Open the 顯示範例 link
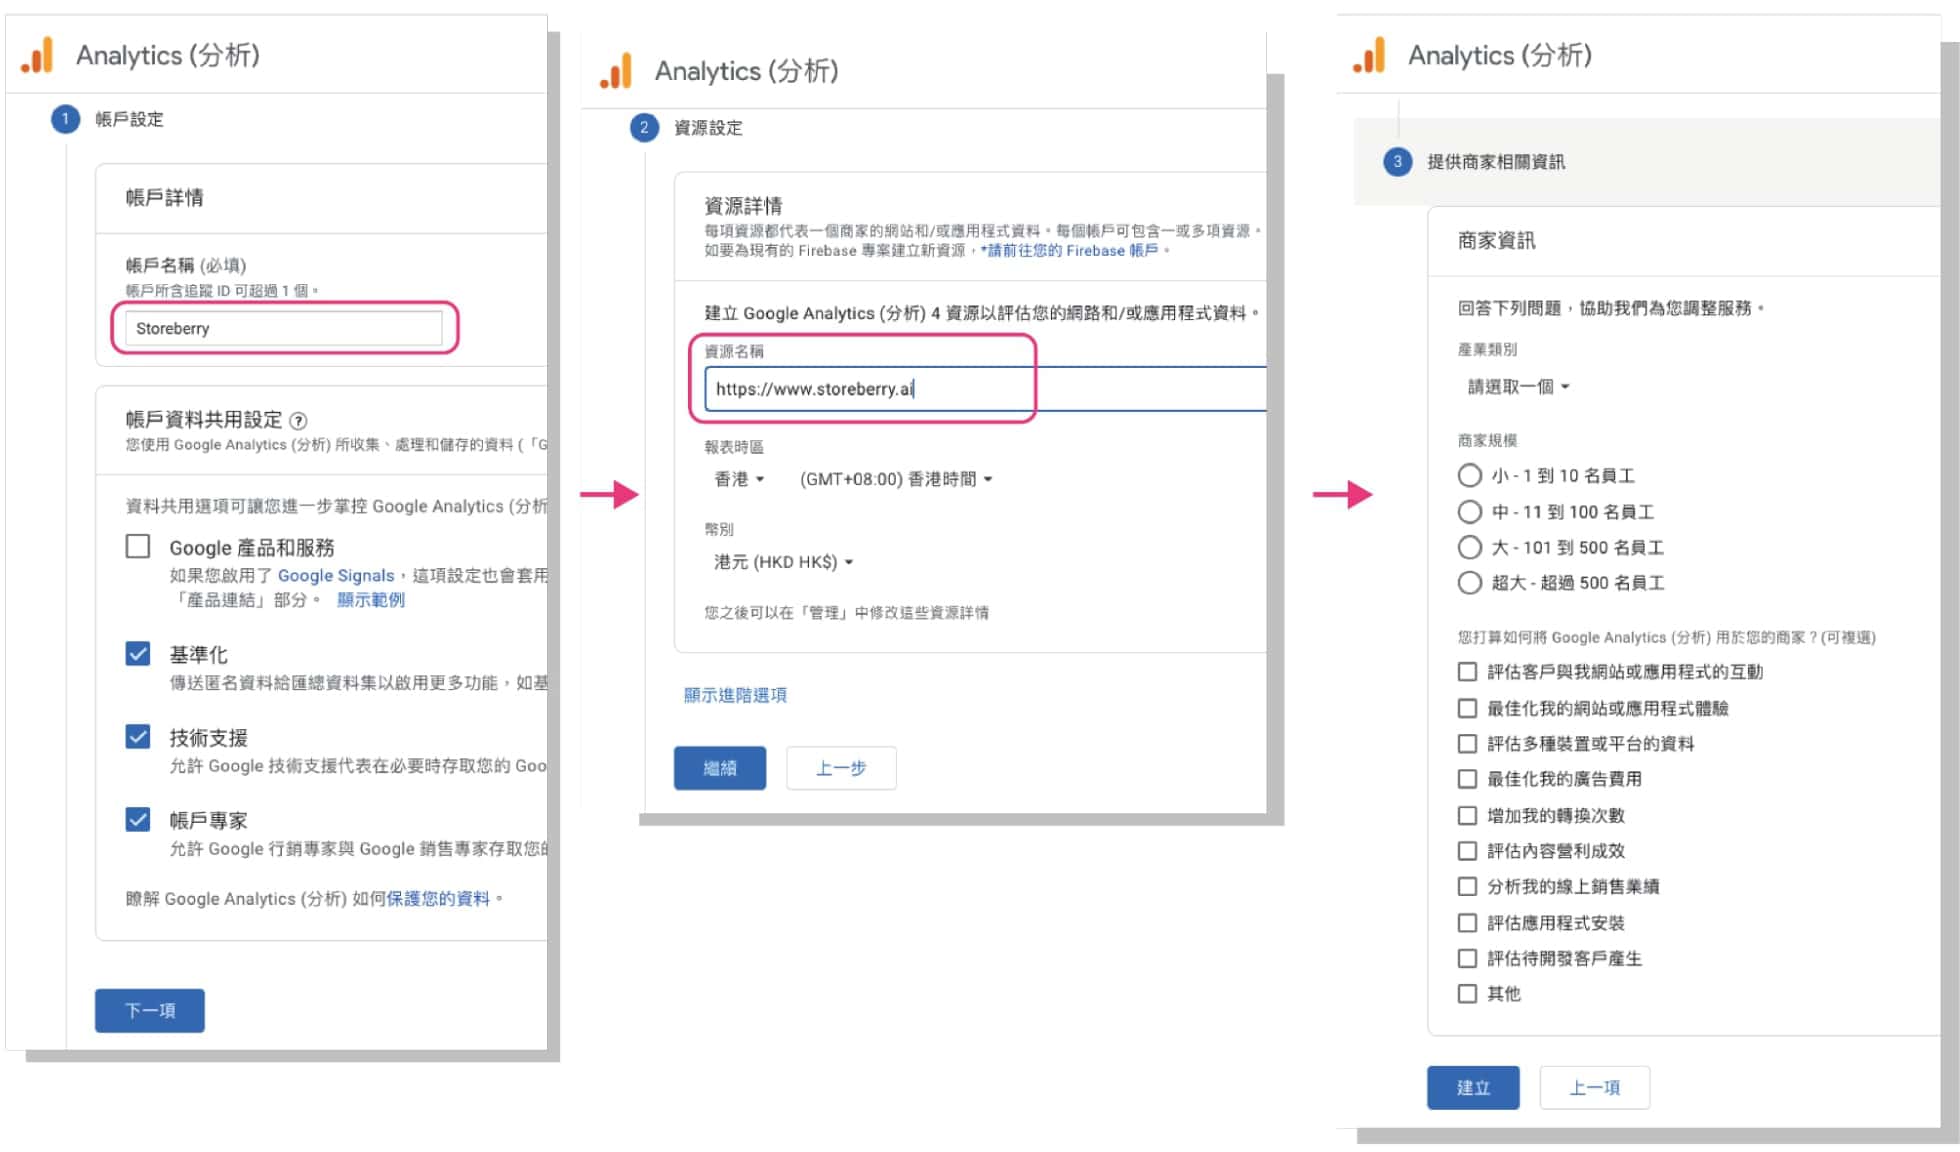The width and height of the screenshot is (1960, 1152). coord(371,600)
